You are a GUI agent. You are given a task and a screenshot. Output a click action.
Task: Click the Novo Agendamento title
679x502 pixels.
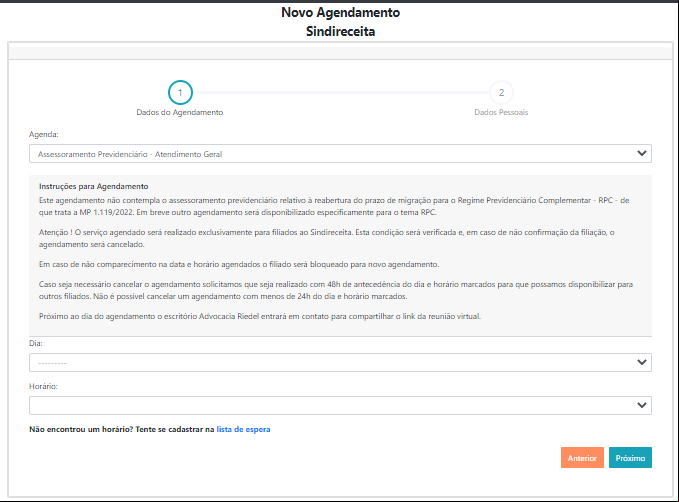pos(340,13)
